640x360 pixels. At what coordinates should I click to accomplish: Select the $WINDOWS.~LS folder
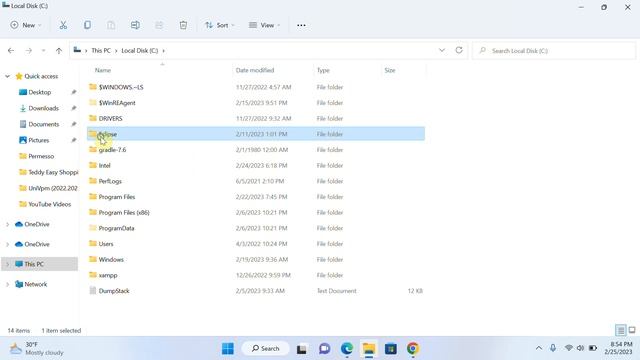(x=121, y=87)
